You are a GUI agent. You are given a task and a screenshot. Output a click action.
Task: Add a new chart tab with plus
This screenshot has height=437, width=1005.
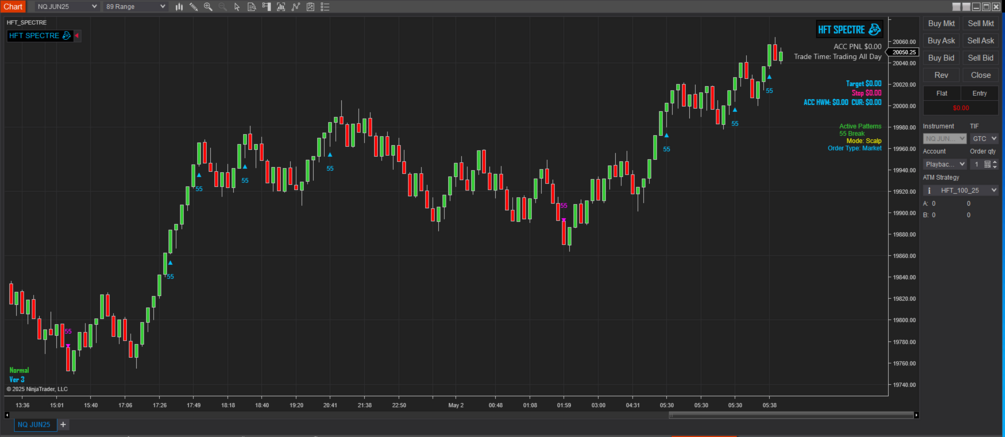63,424
